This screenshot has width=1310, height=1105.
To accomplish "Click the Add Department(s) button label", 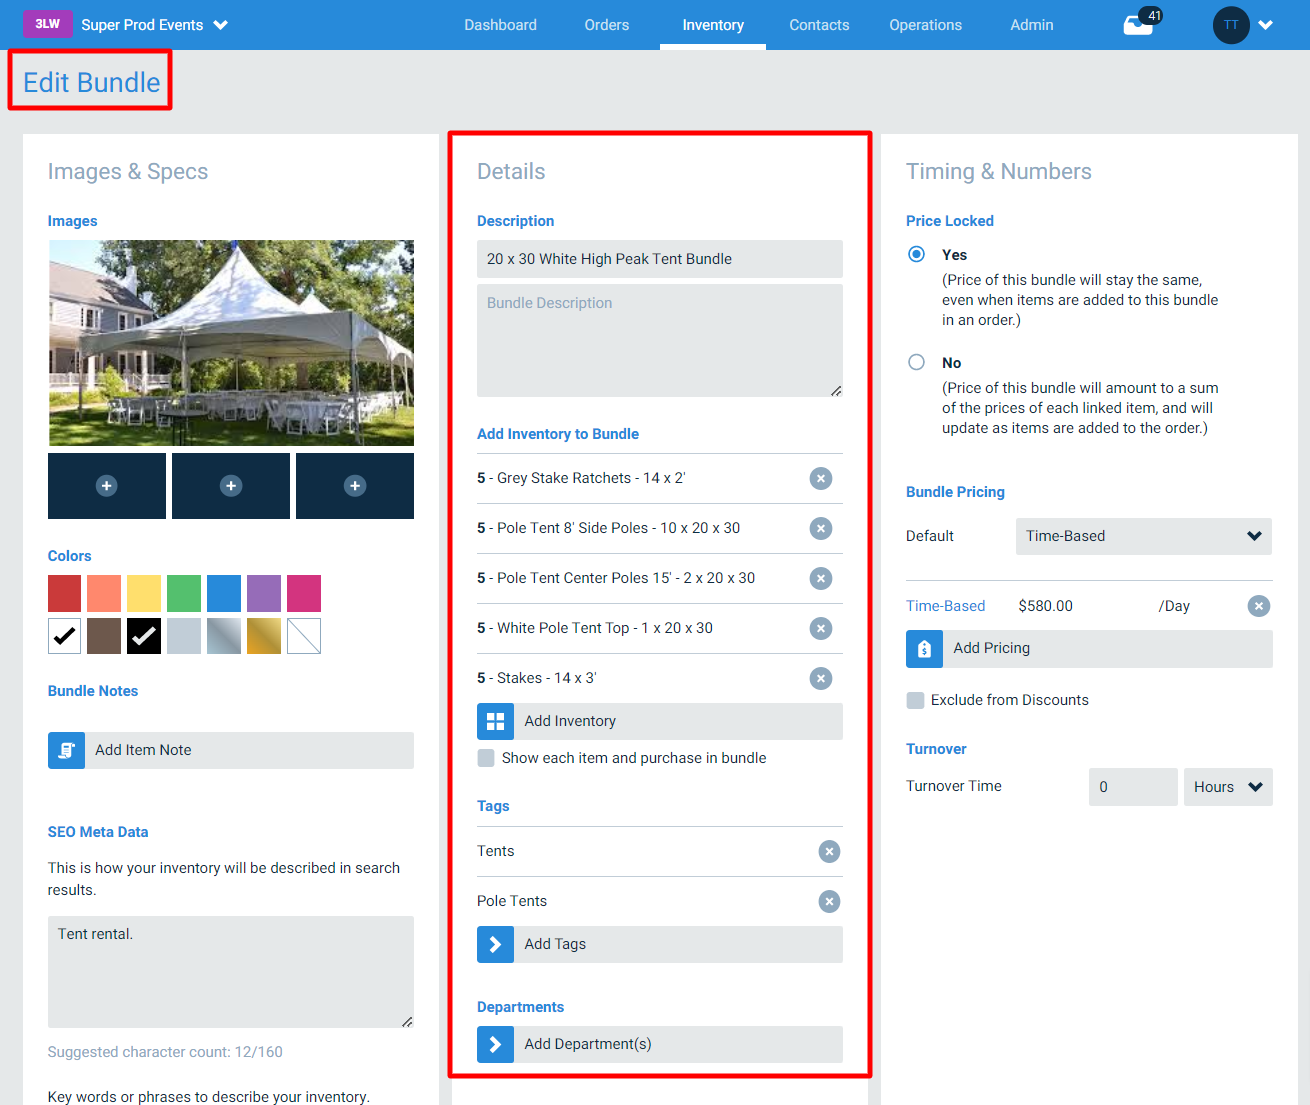I will (588, 1044).
